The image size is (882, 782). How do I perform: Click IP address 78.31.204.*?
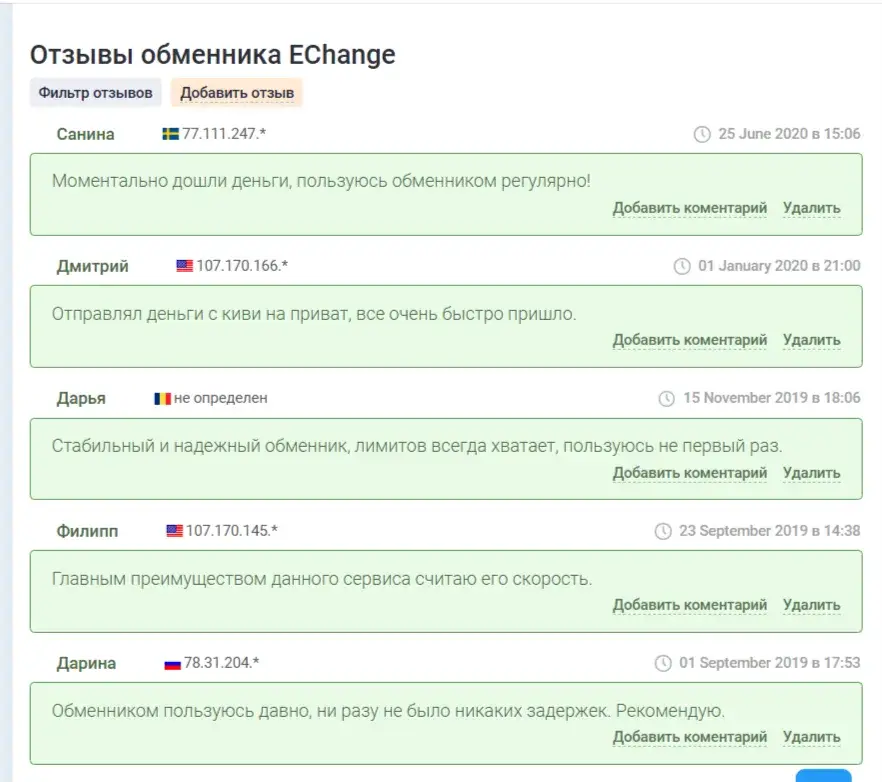pyautogui.click(x=222, y=663)
